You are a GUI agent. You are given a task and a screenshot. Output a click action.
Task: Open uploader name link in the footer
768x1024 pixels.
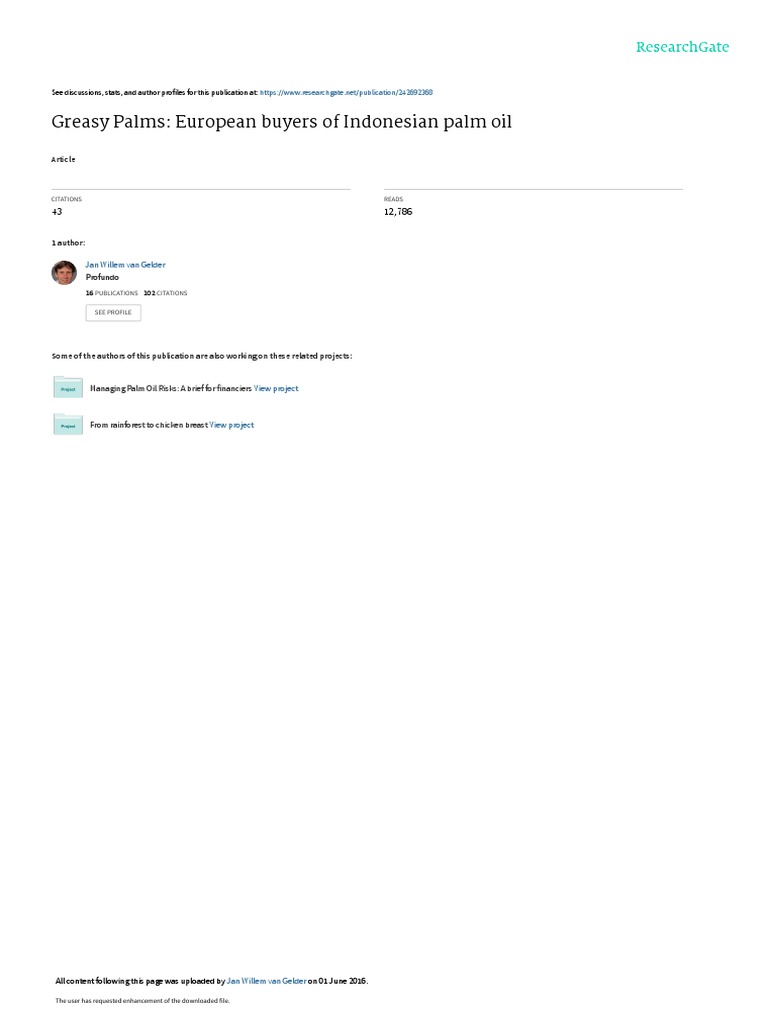[266, 981]
